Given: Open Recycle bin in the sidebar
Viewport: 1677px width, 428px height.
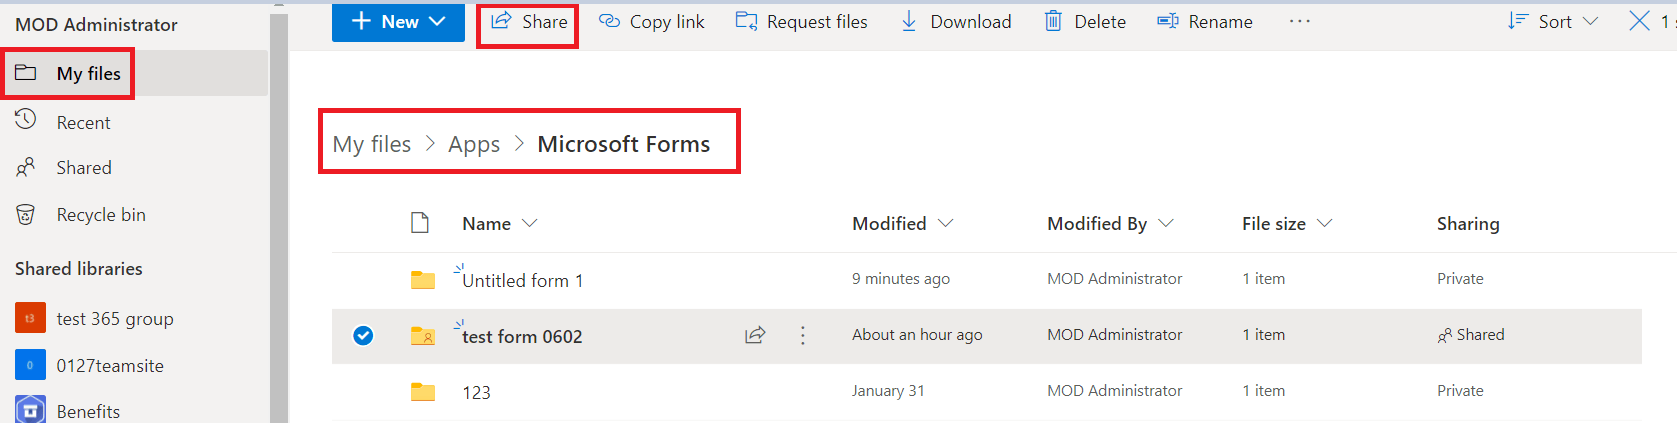Looking at the screenshot, I should [x=100, y=214].
